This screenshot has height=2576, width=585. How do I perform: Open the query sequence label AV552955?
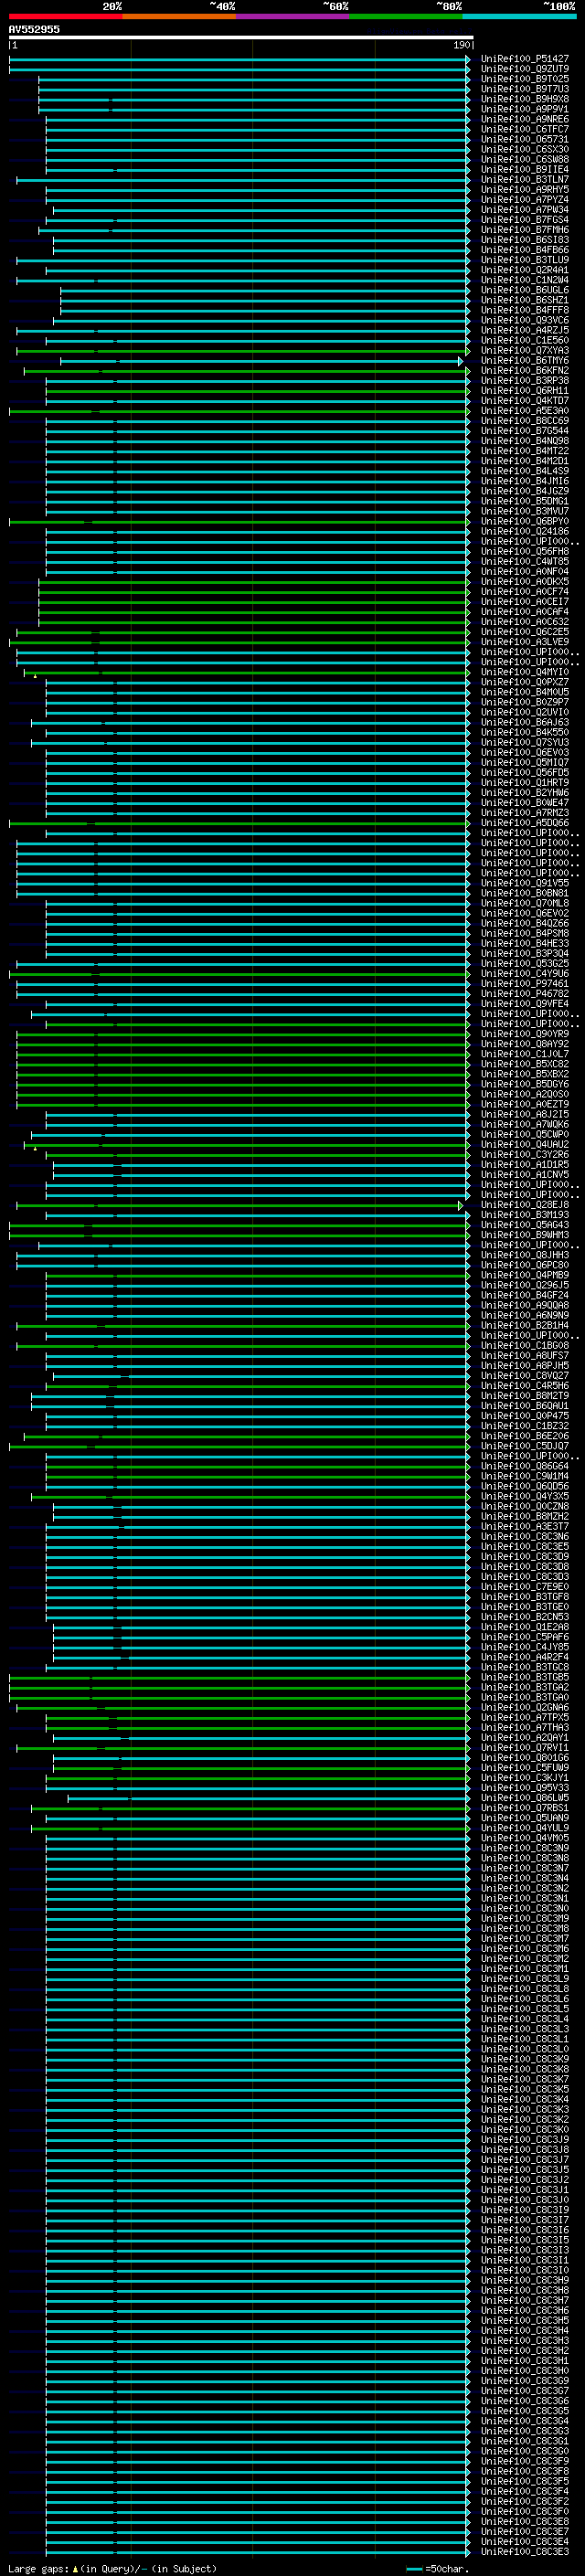(x=34, y=29)
